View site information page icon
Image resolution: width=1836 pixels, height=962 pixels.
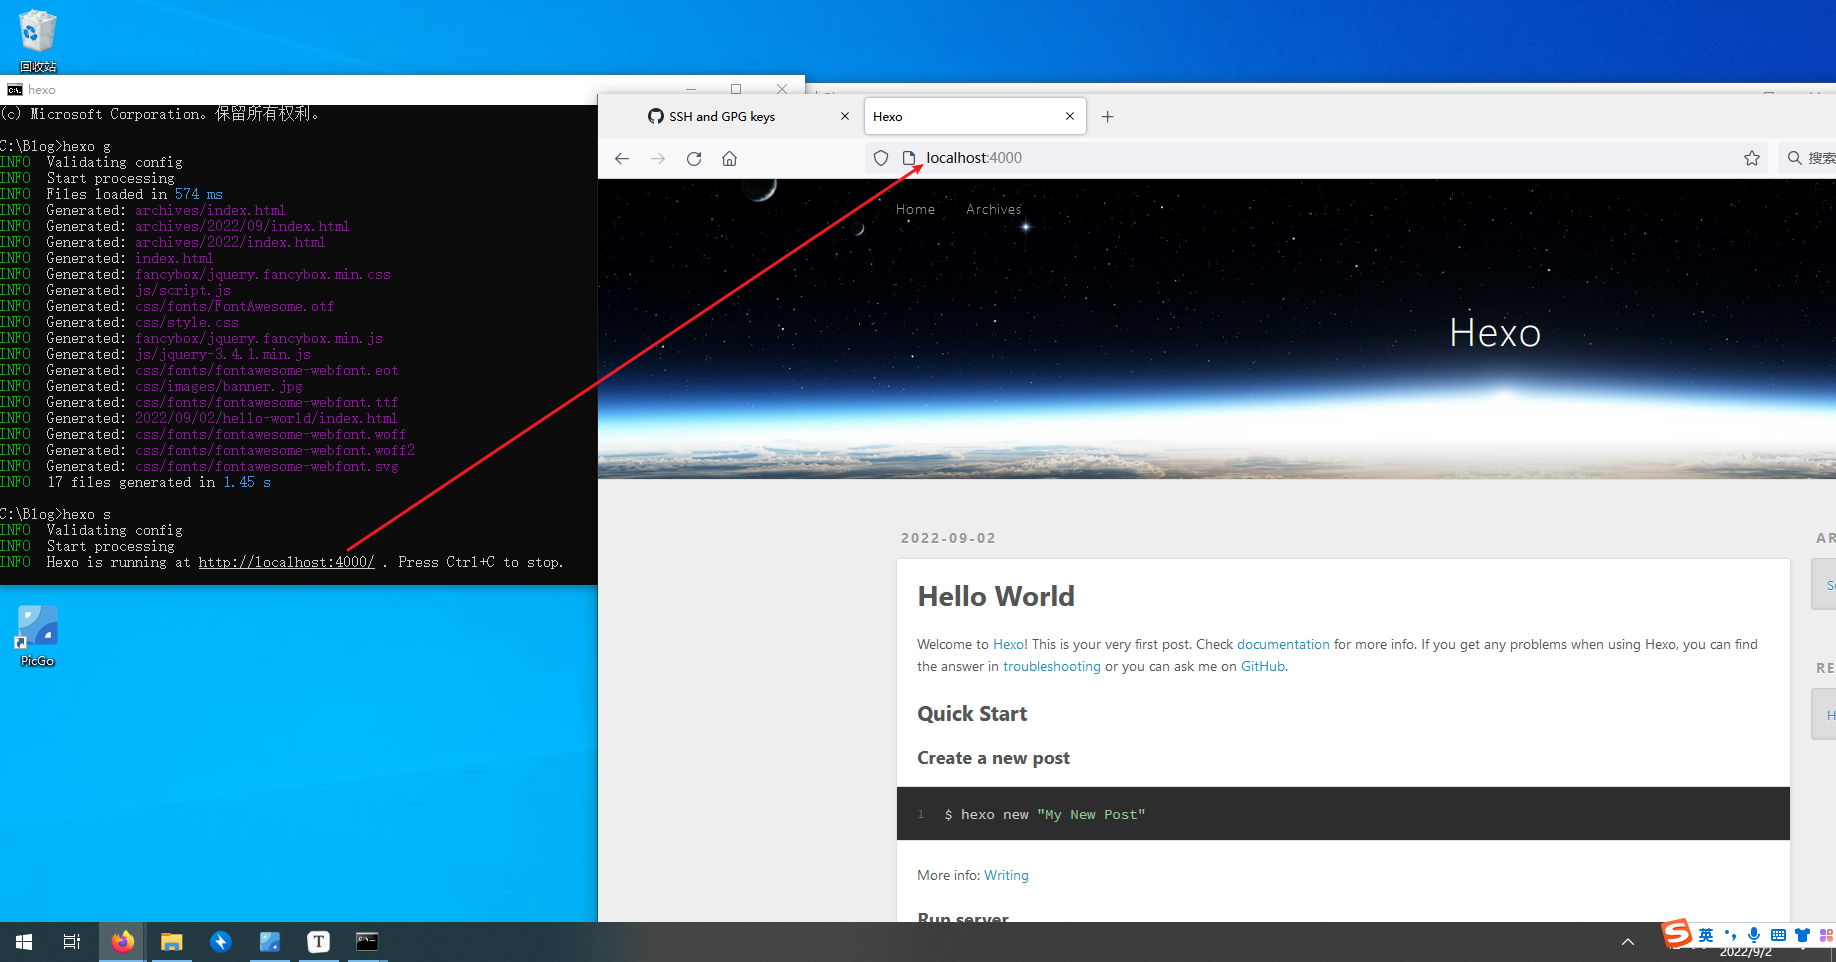pyautogui.click(x=909, y=158)
